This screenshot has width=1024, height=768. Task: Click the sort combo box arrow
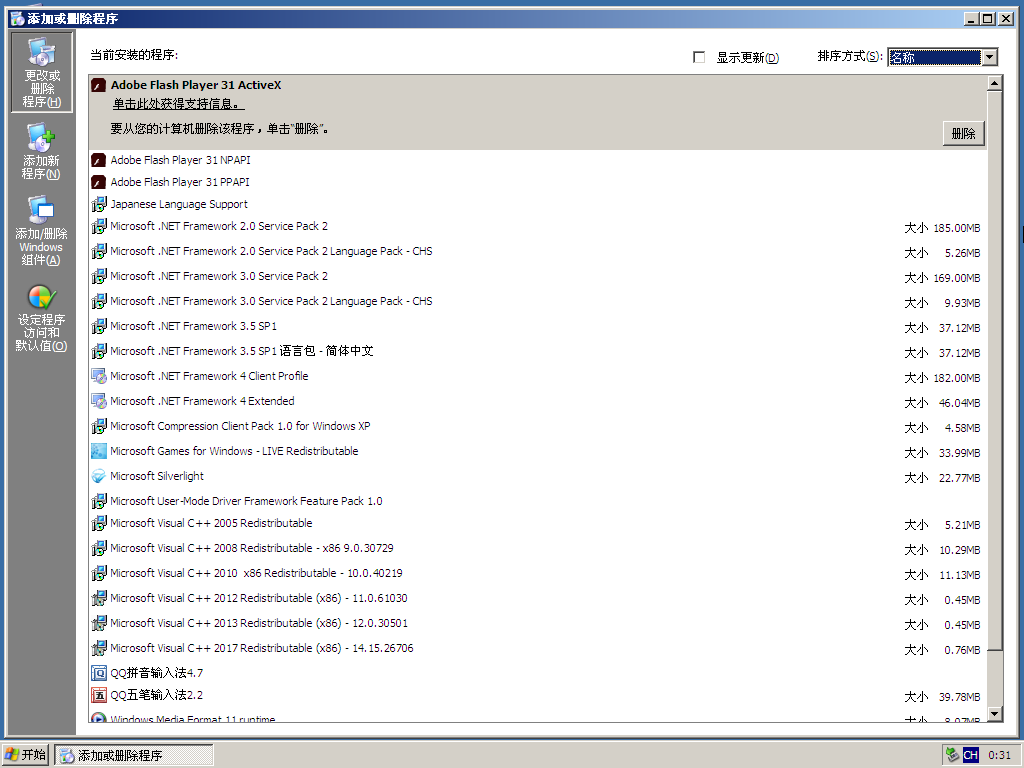pyautogui.click(x=988, y=57)
